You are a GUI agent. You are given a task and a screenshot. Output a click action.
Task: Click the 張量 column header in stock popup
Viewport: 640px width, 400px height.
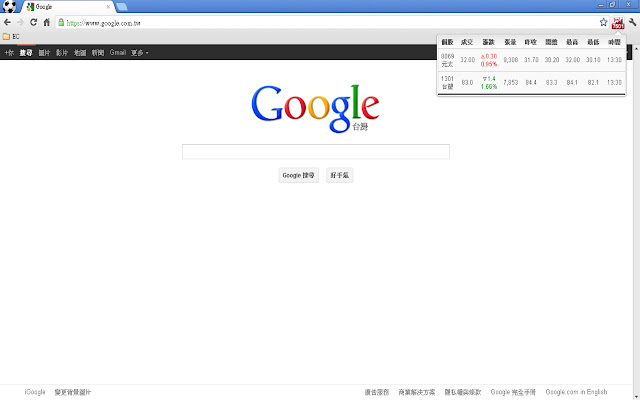coord(510,42)
